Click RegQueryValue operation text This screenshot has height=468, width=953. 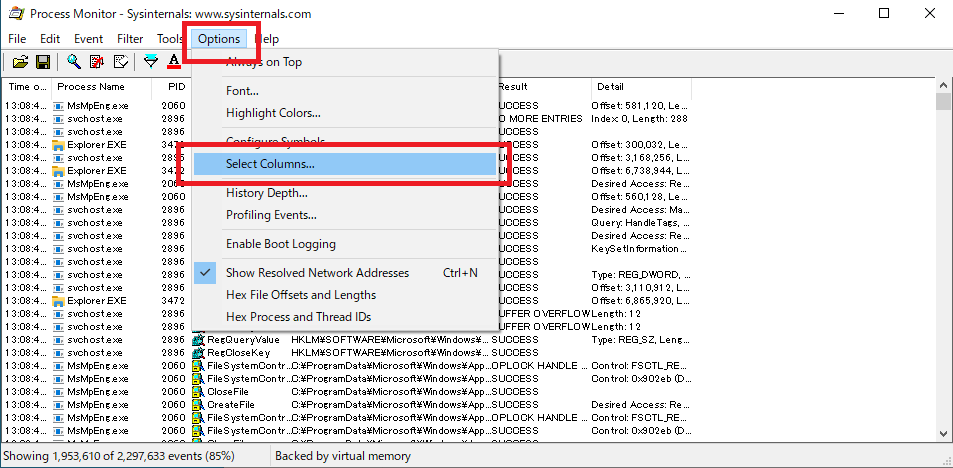point(244,340)
